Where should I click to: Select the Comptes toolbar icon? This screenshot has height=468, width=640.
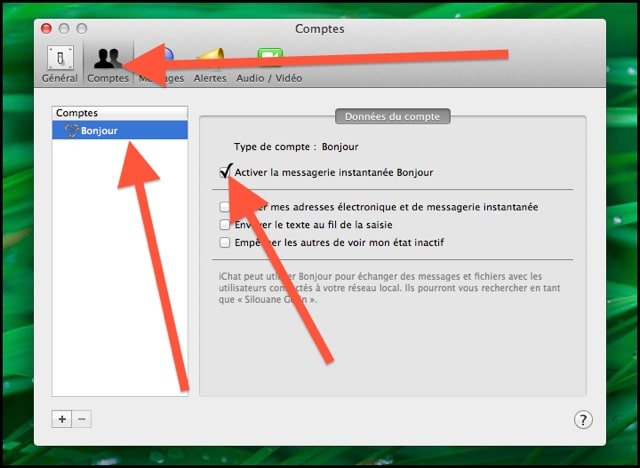point(108,64)
